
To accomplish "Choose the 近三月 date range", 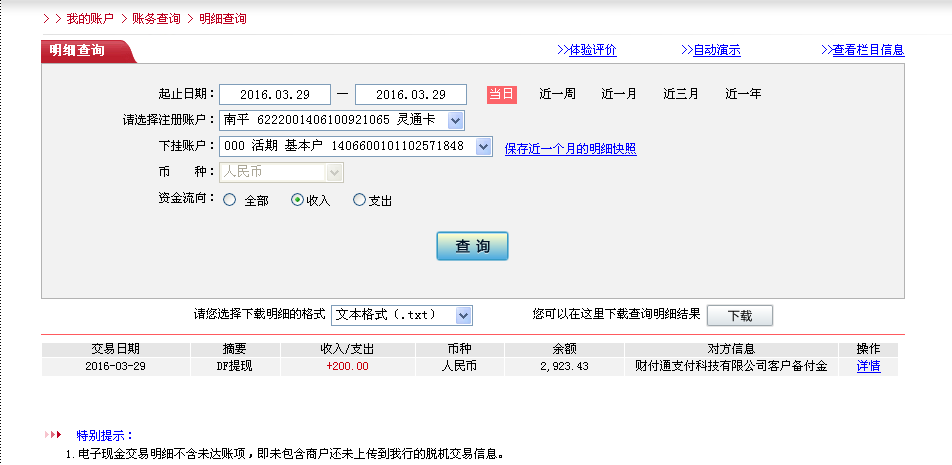I will [x=681, y=94].
